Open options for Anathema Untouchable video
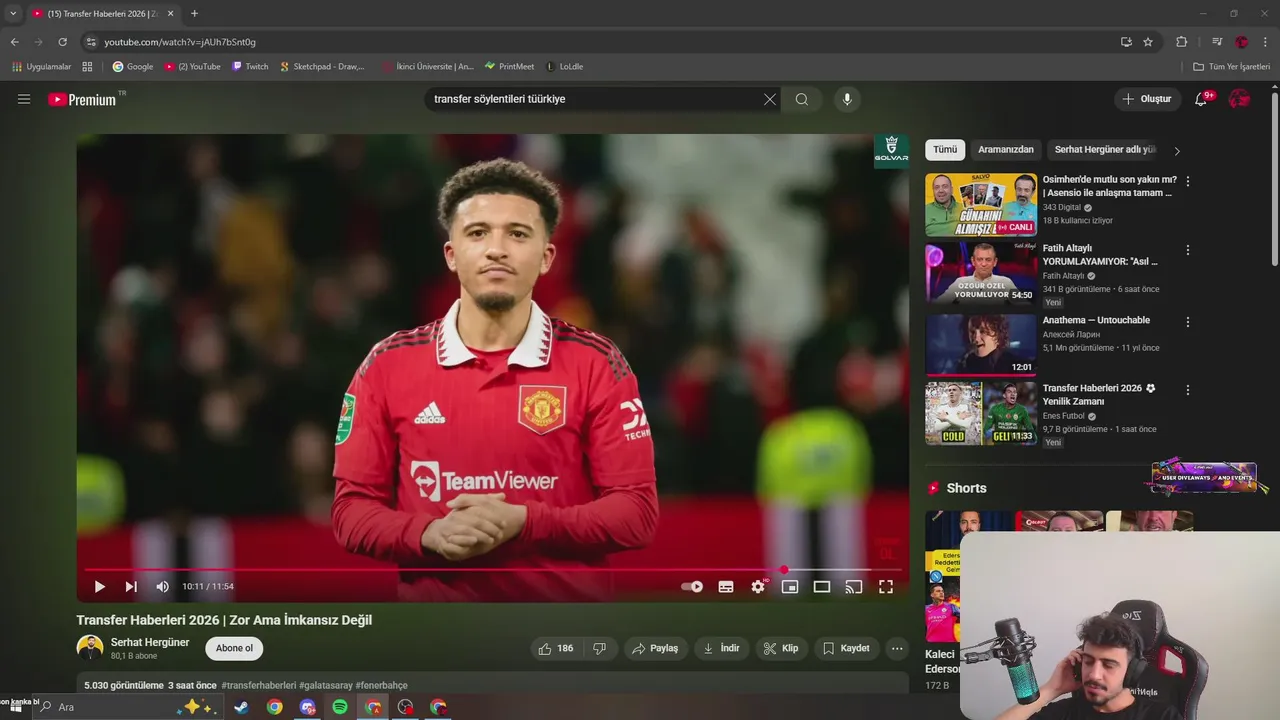 point(1188,322)
